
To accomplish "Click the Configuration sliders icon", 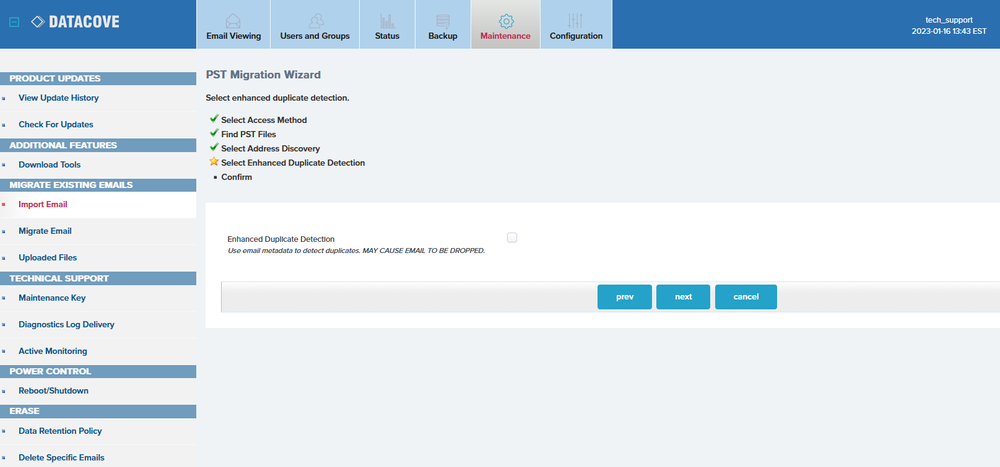I will [x=576, y=20].
